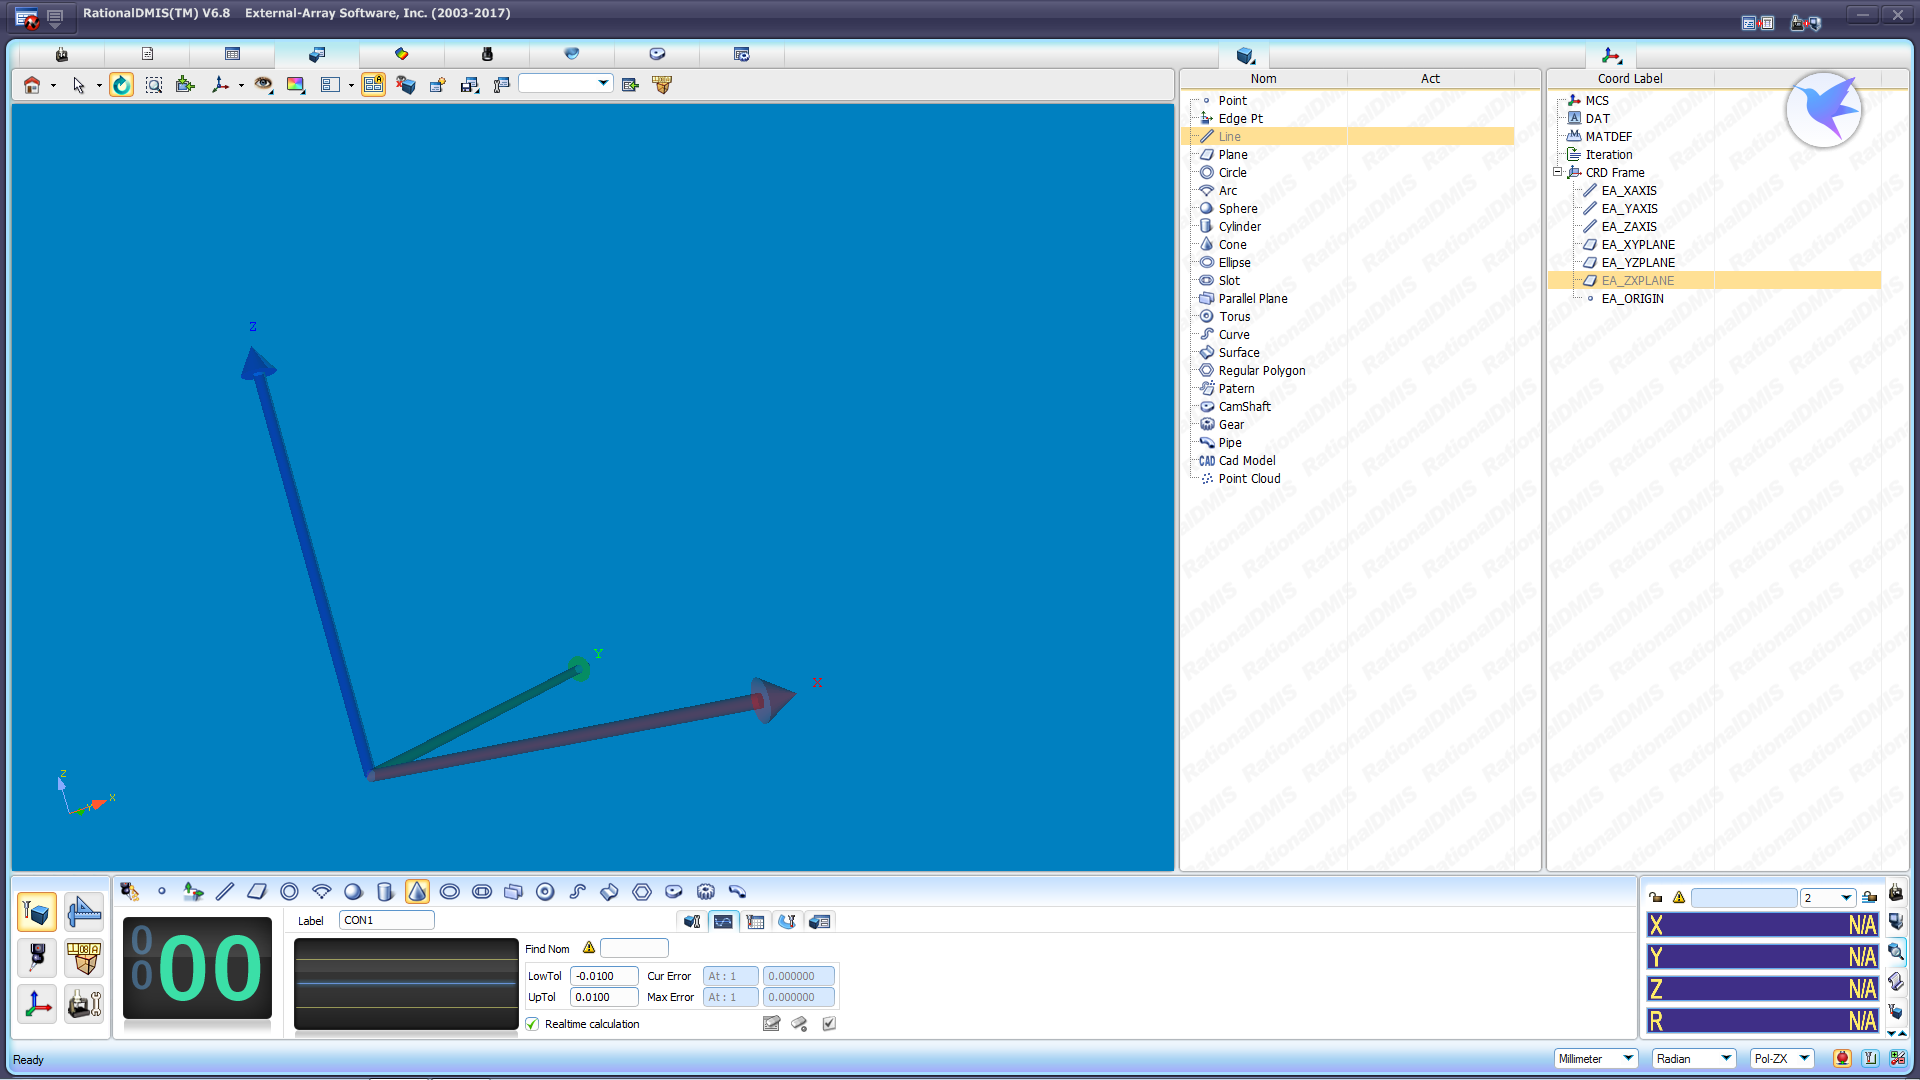
Task: Open the Radian angle unit dropdown
Action: 1725,1058
